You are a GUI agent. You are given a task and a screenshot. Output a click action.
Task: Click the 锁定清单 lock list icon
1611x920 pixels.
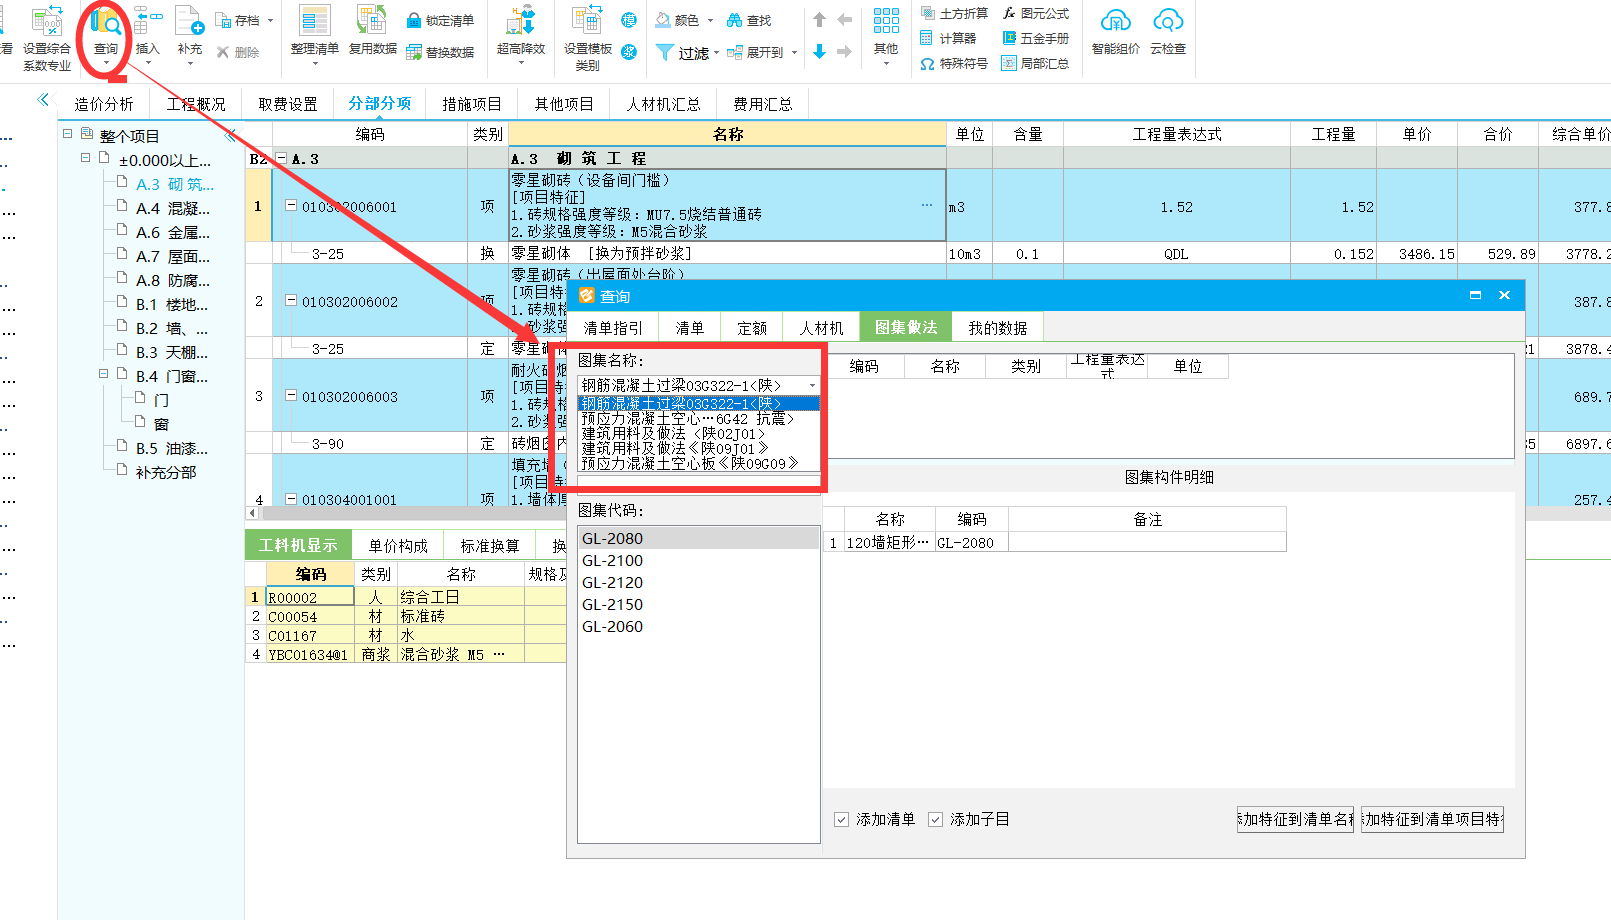click(413, 20)
